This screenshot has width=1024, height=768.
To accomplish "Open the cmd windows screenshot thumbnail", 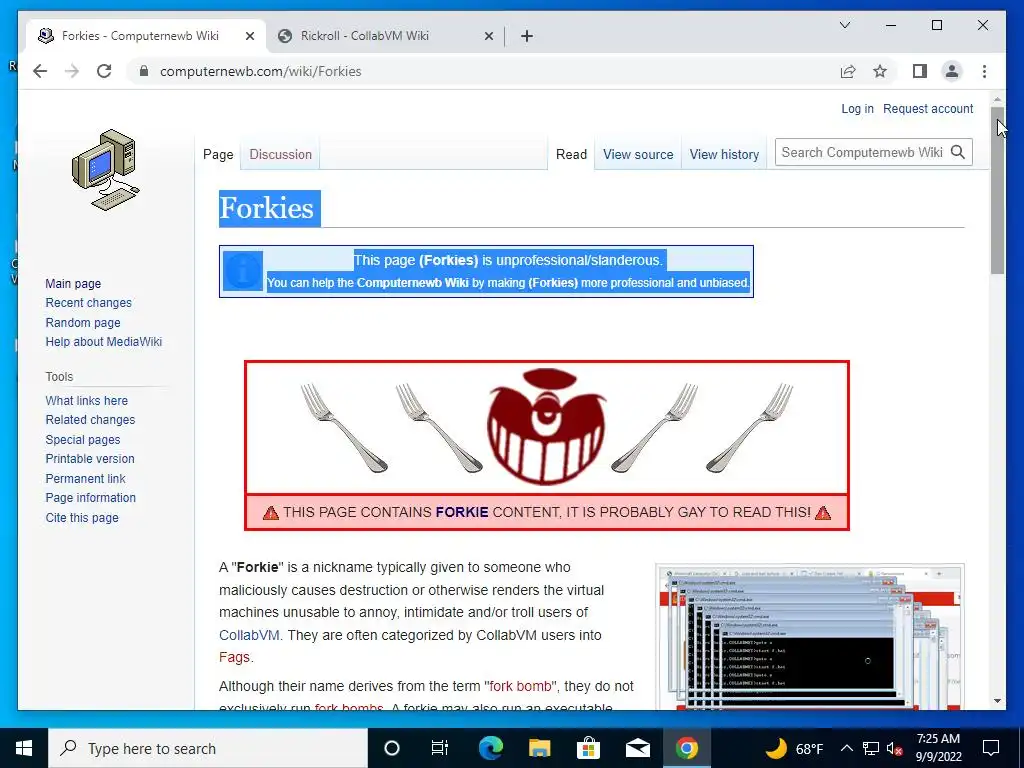I will point(810,637).
